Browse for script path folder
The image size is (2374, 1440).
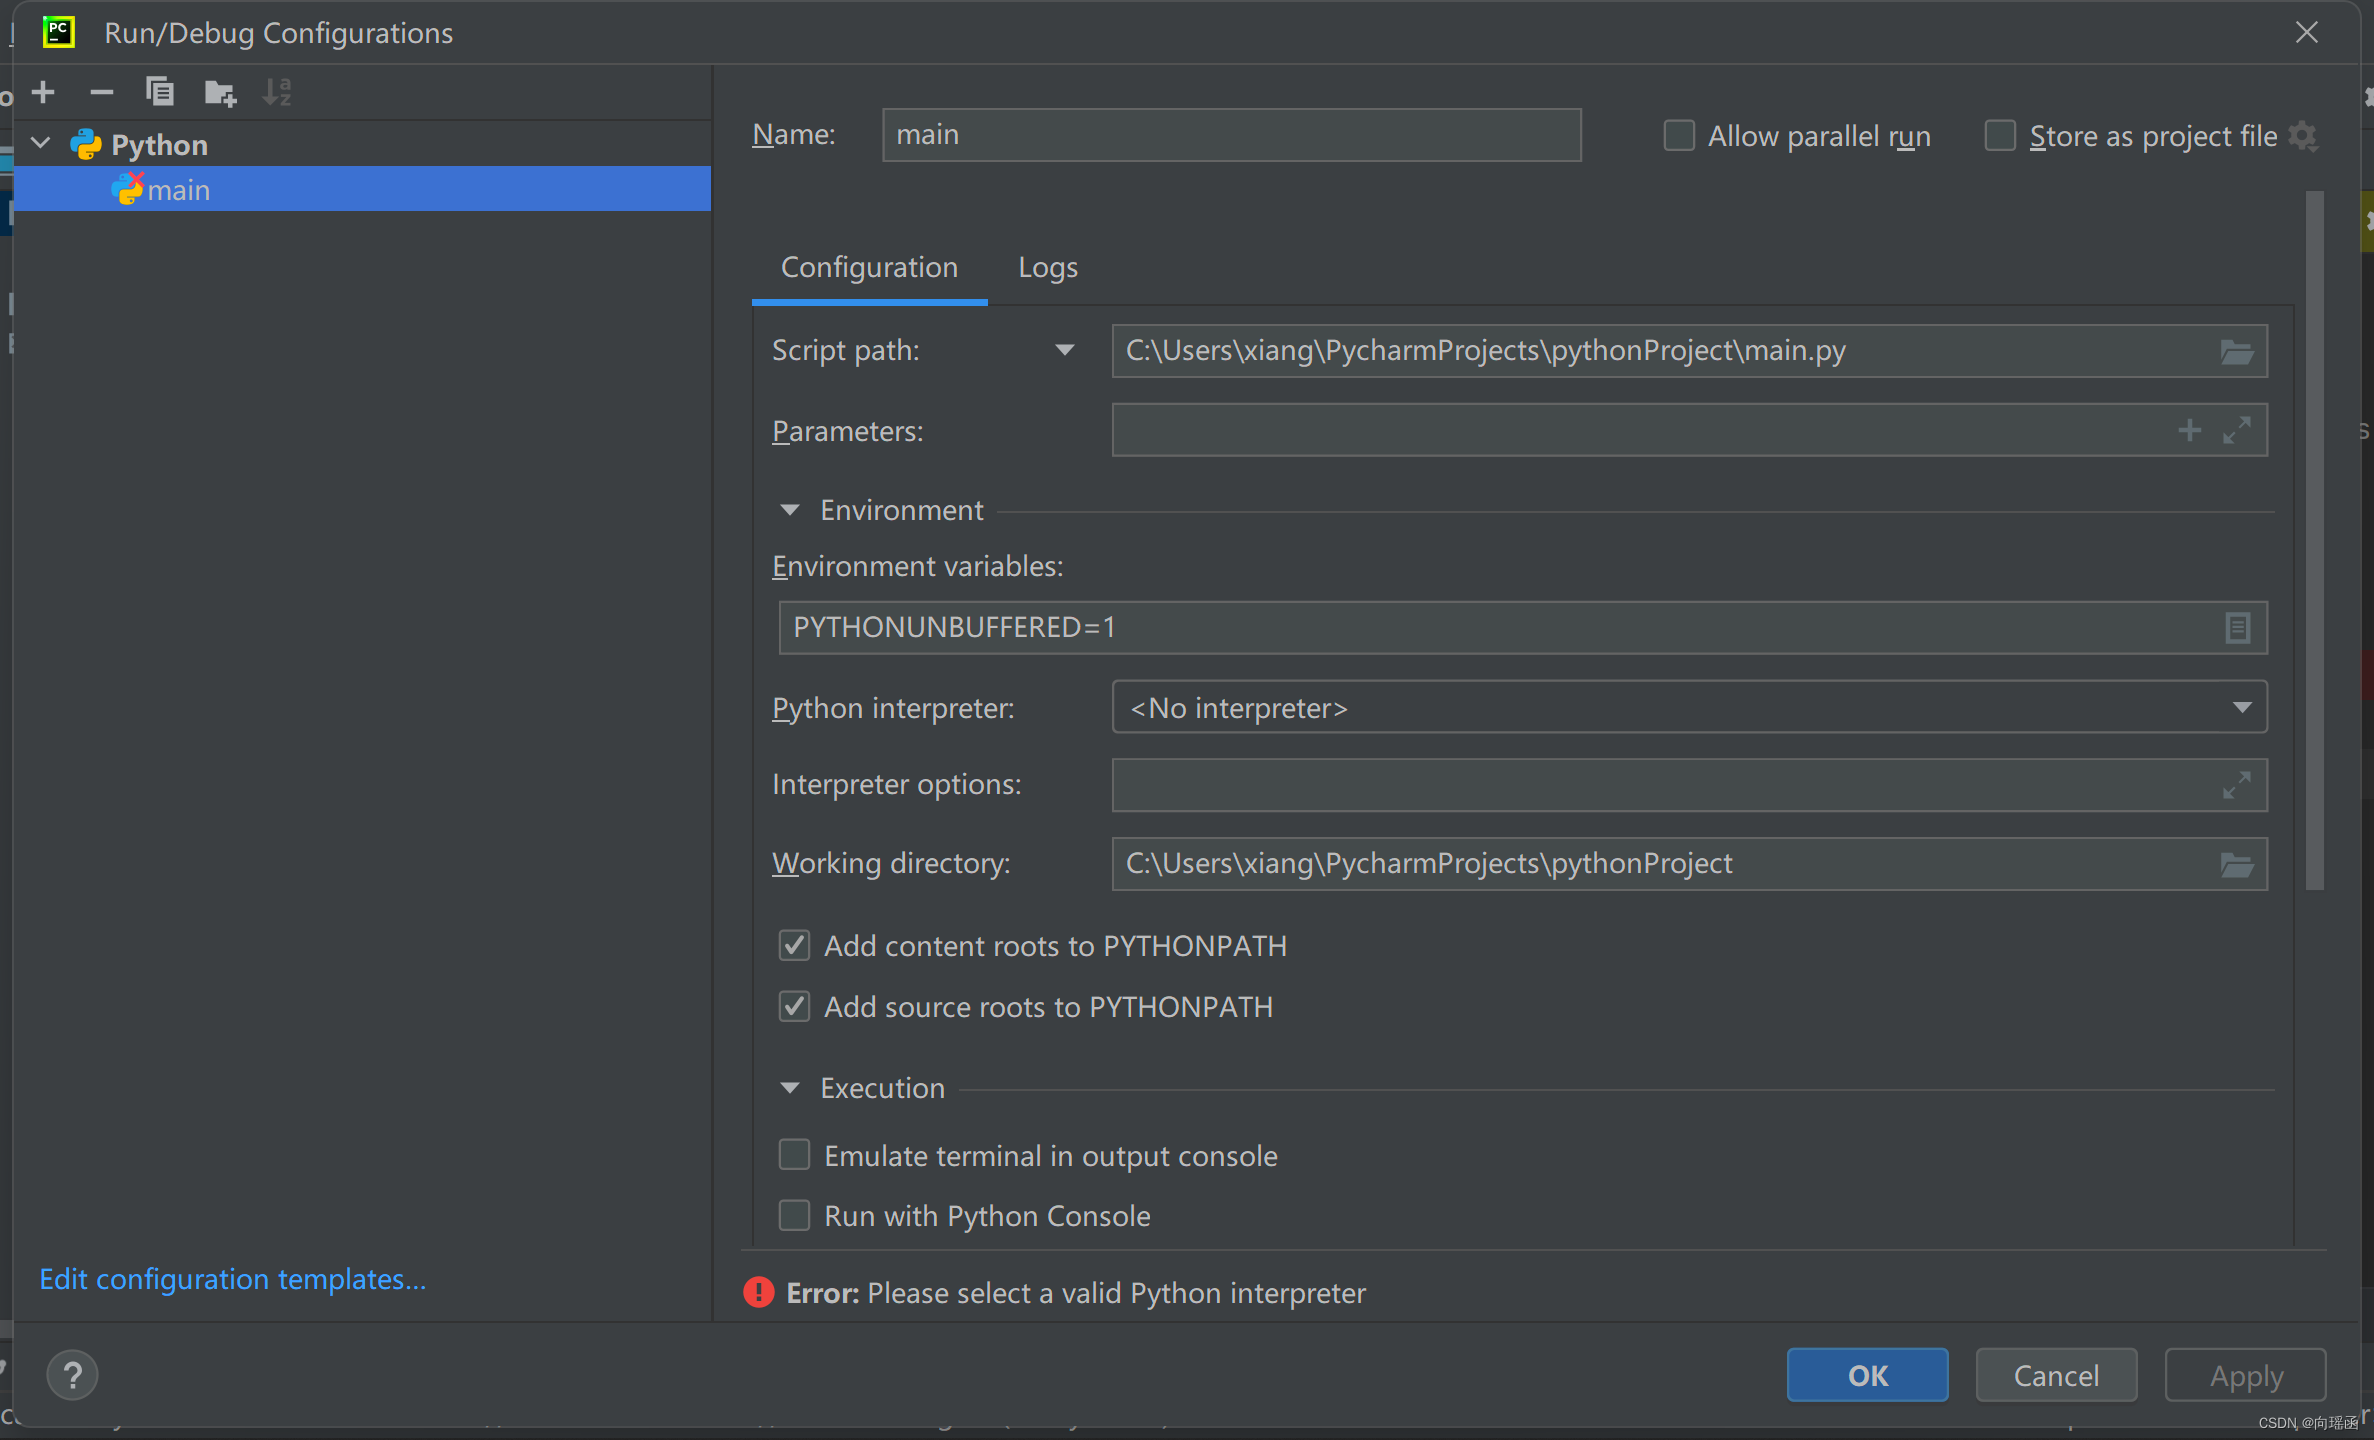[2236, 351]
